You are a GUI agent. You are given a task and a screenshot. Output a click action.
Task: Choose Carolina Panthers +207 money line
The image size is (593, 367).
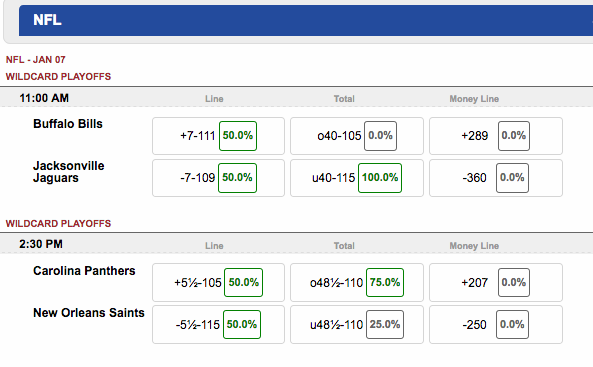(x=496, y=283)
